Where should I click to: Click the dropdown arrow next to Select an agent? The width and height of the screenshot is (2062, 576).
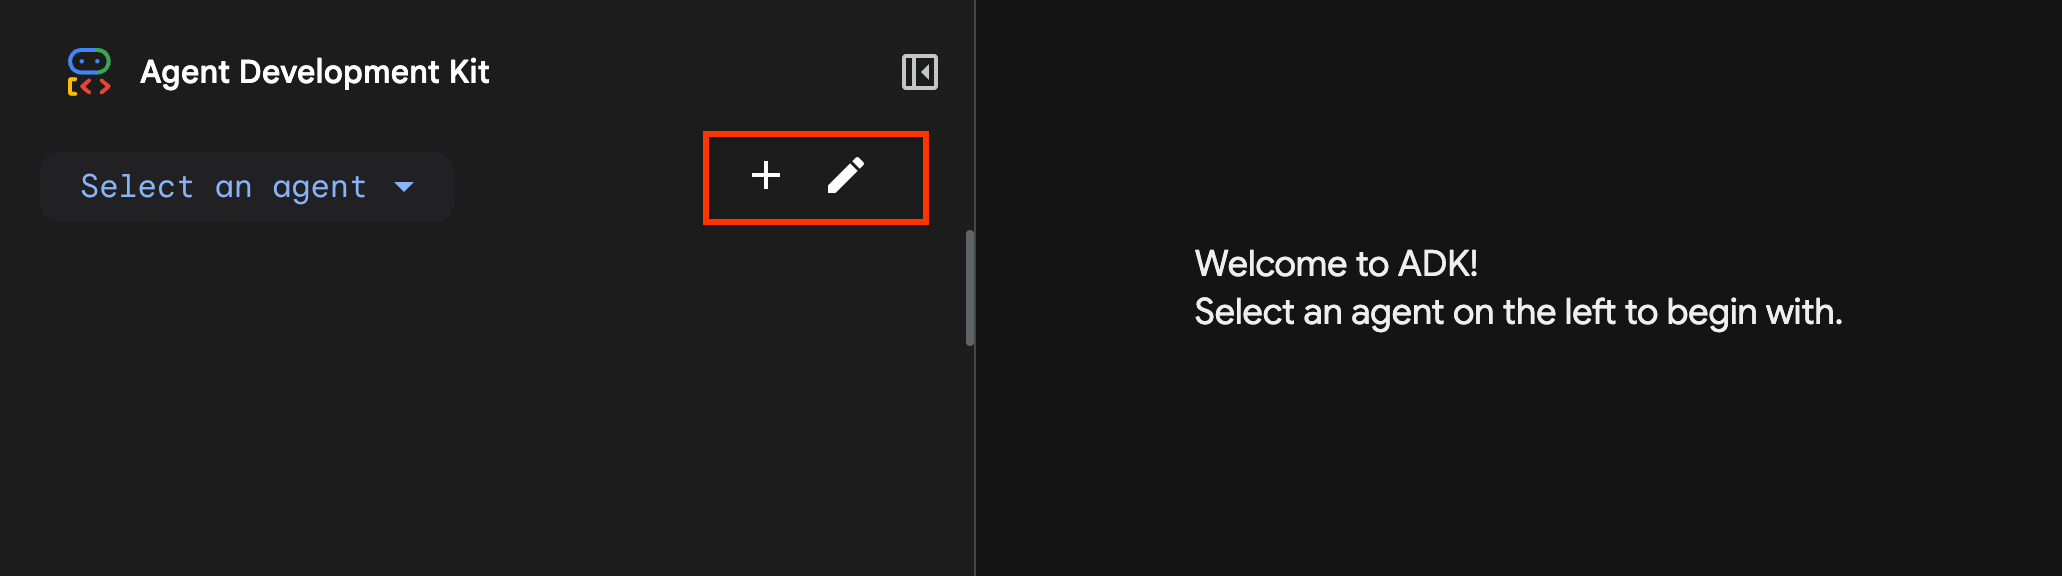tap(404, 186)
